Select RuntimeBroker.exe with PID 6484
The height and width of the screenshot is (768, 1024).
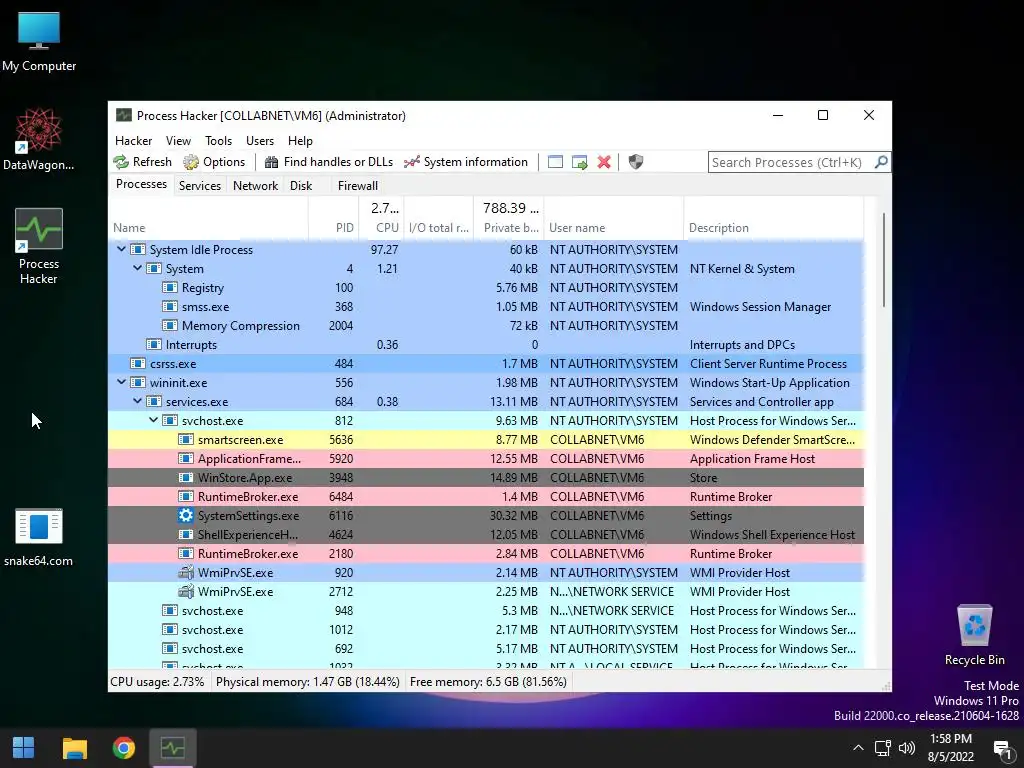486,496
